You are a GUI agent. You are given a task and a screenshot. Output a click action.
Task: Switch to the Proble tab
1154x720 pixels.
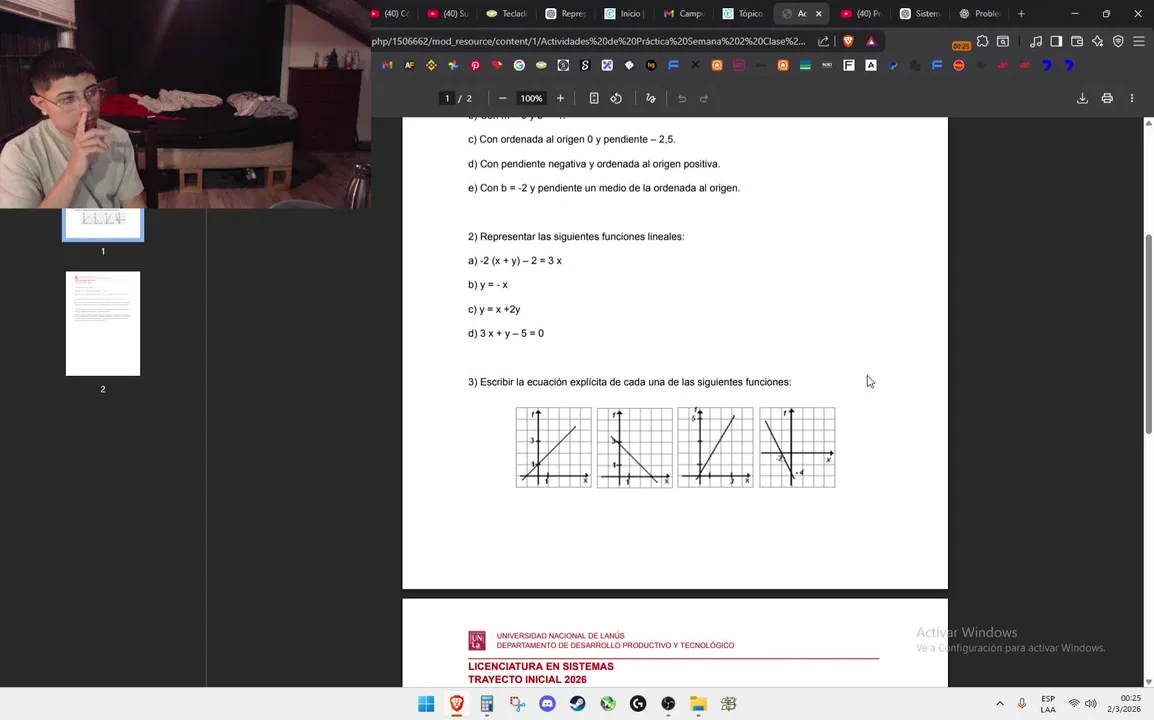[x=980, y=13]
